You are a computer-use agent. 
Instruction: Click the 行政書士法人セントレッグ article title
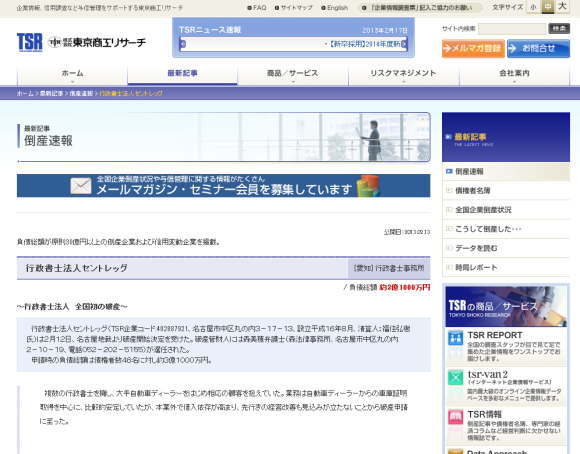click(x=77, y=268)
